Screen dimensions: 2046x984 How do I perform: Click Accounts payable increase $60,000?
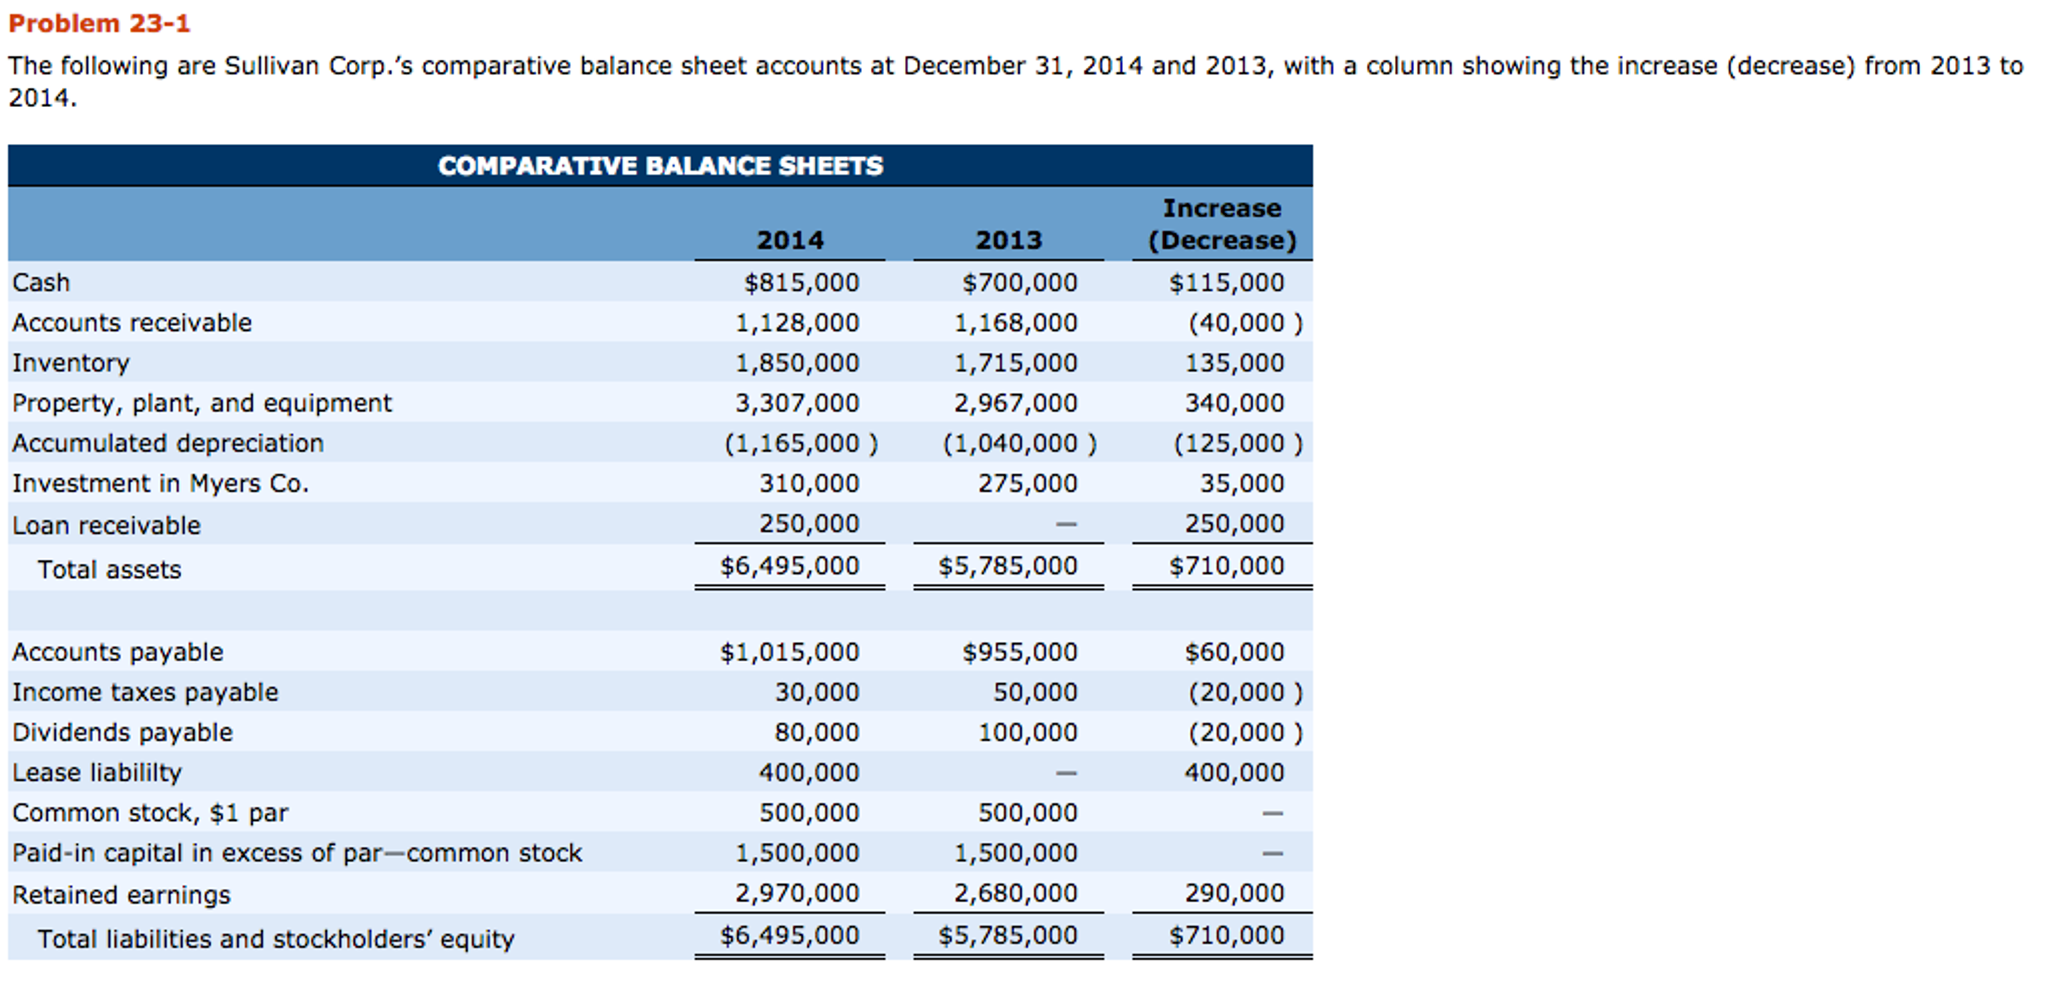click(1235, 653)
